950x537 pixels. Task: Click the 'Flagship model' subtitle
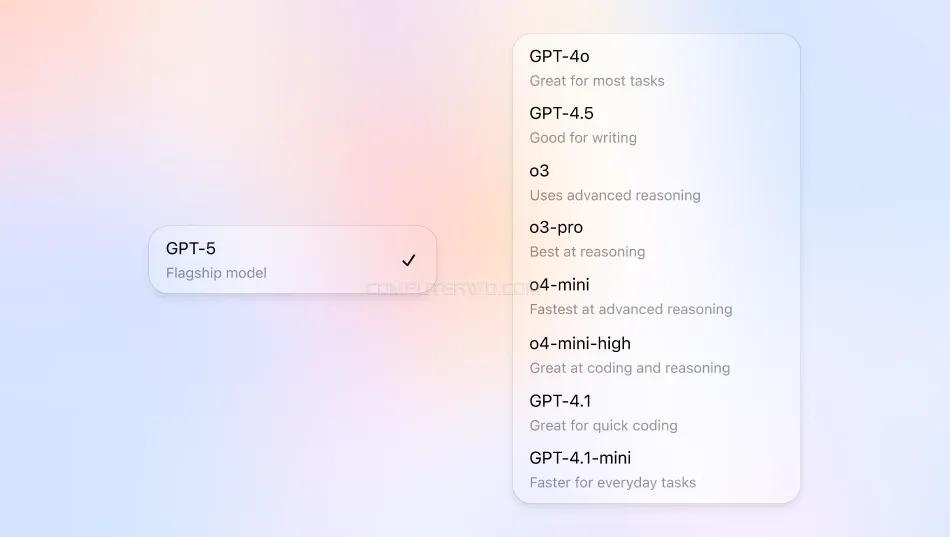216,273
